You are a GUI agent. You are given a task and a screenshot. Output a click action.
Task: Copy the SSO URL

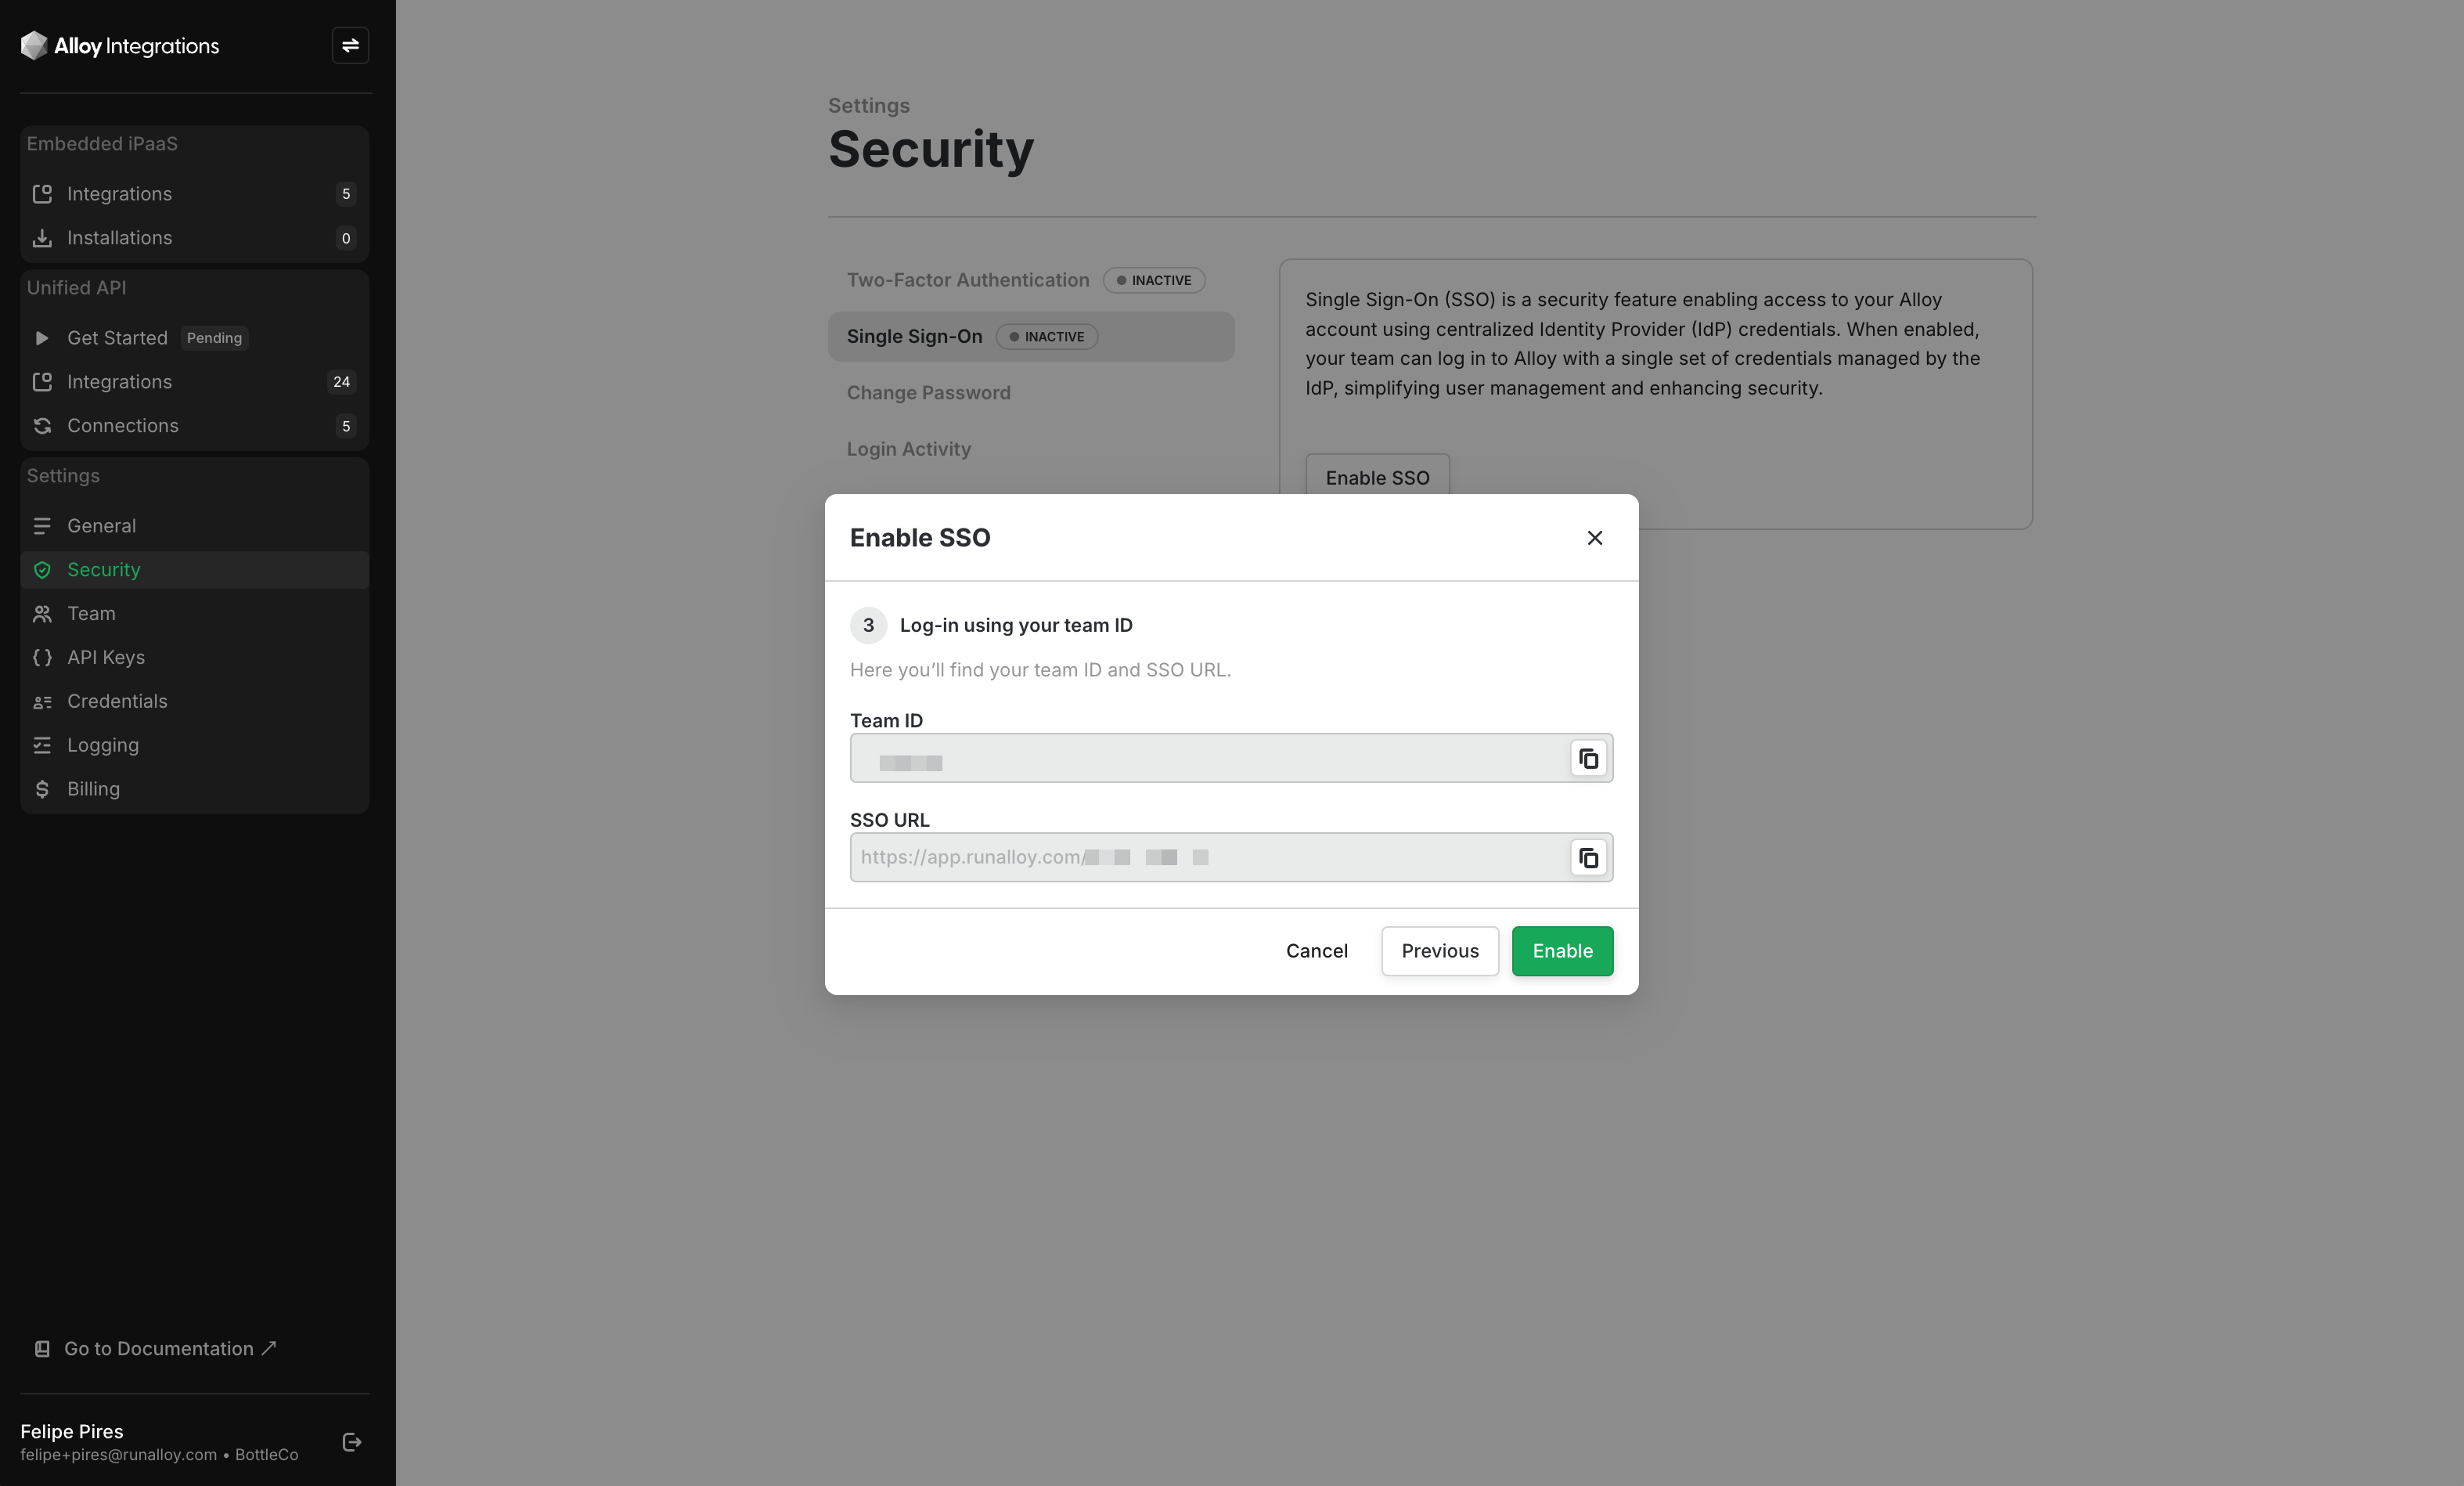pos(1588,858)
